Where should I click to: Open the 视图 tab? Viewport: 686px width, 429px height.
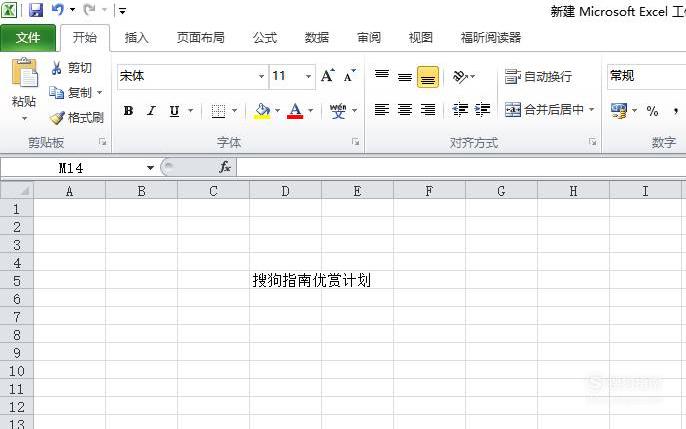point(420,38)
